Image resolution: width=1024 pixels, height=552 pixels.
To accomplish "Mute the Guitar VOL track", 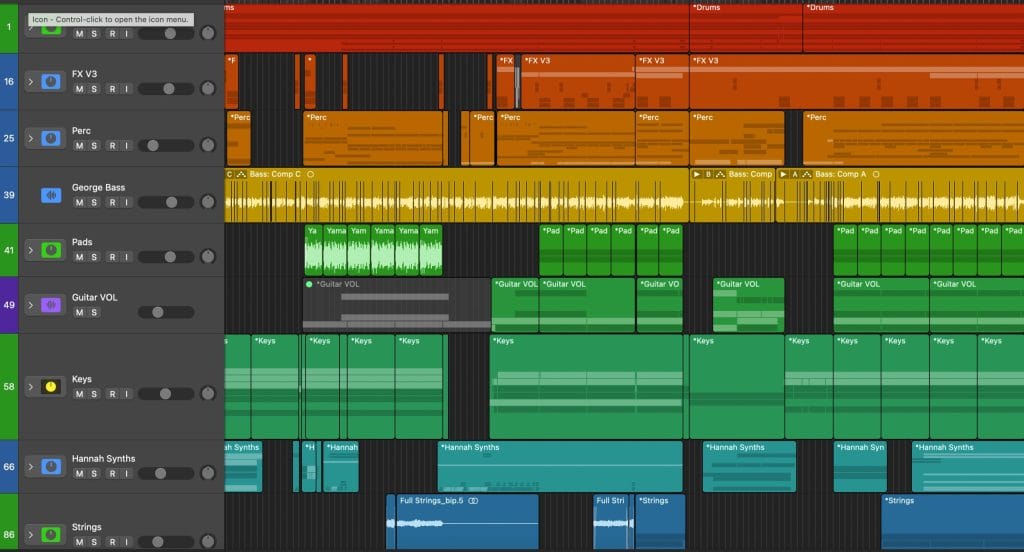I will (x=79, y=313).
